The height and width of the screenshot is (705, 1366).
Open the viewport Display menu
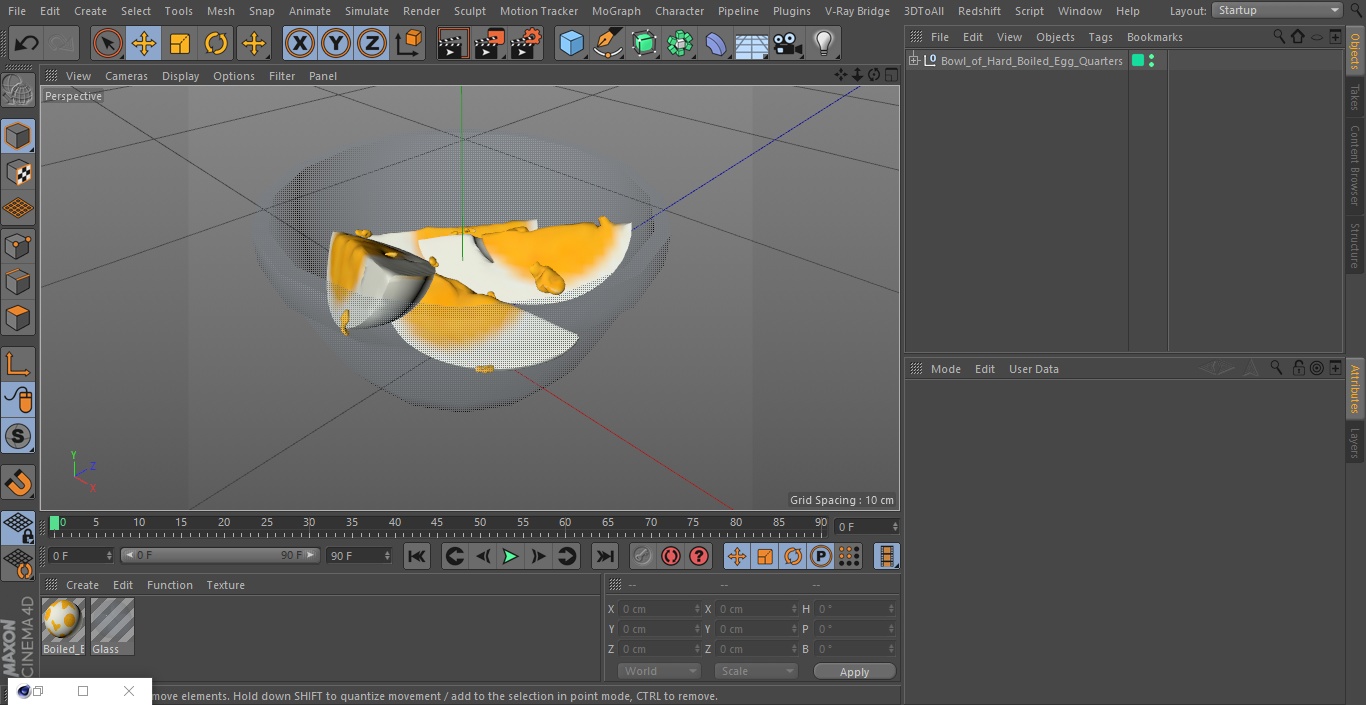180,76
